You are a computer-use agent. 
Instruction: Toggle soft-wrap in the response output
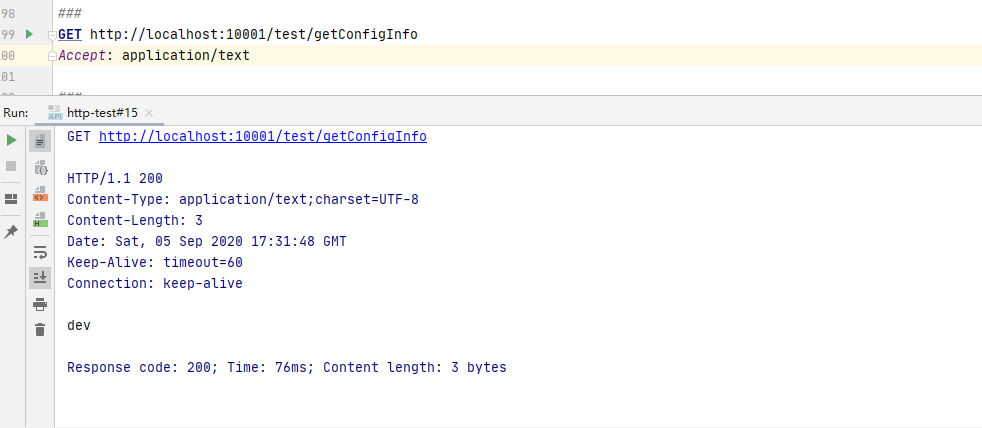pyautogui.click(x=40, y=251)
